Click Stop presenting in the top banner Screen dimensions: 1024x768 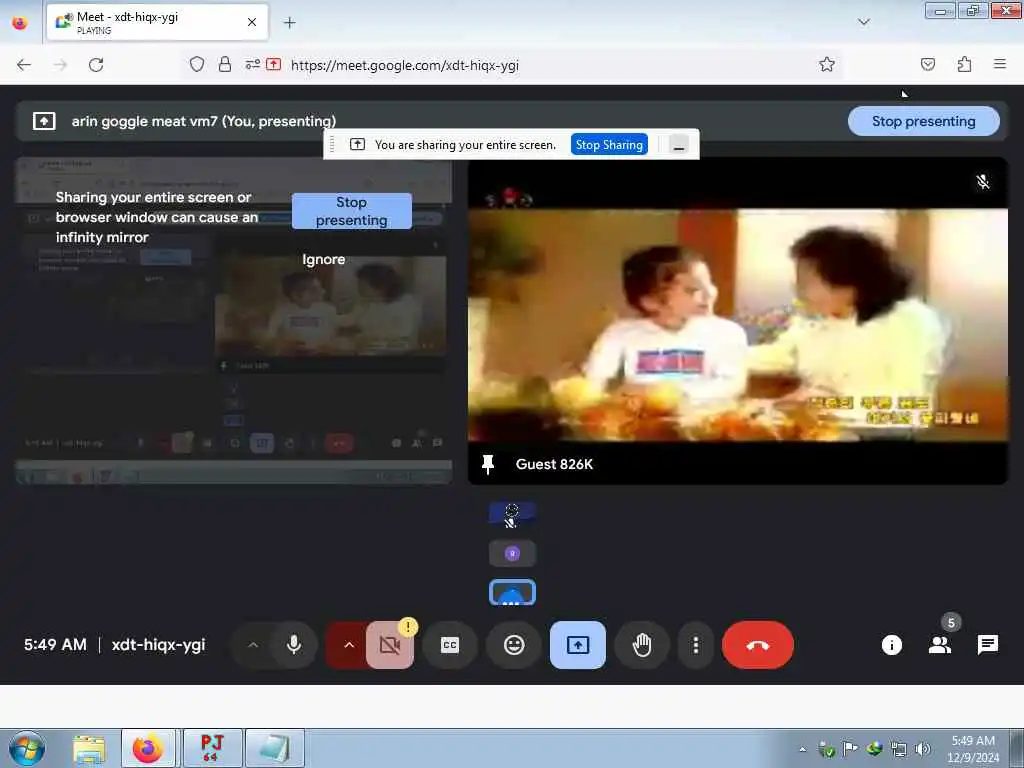(923, 121)
